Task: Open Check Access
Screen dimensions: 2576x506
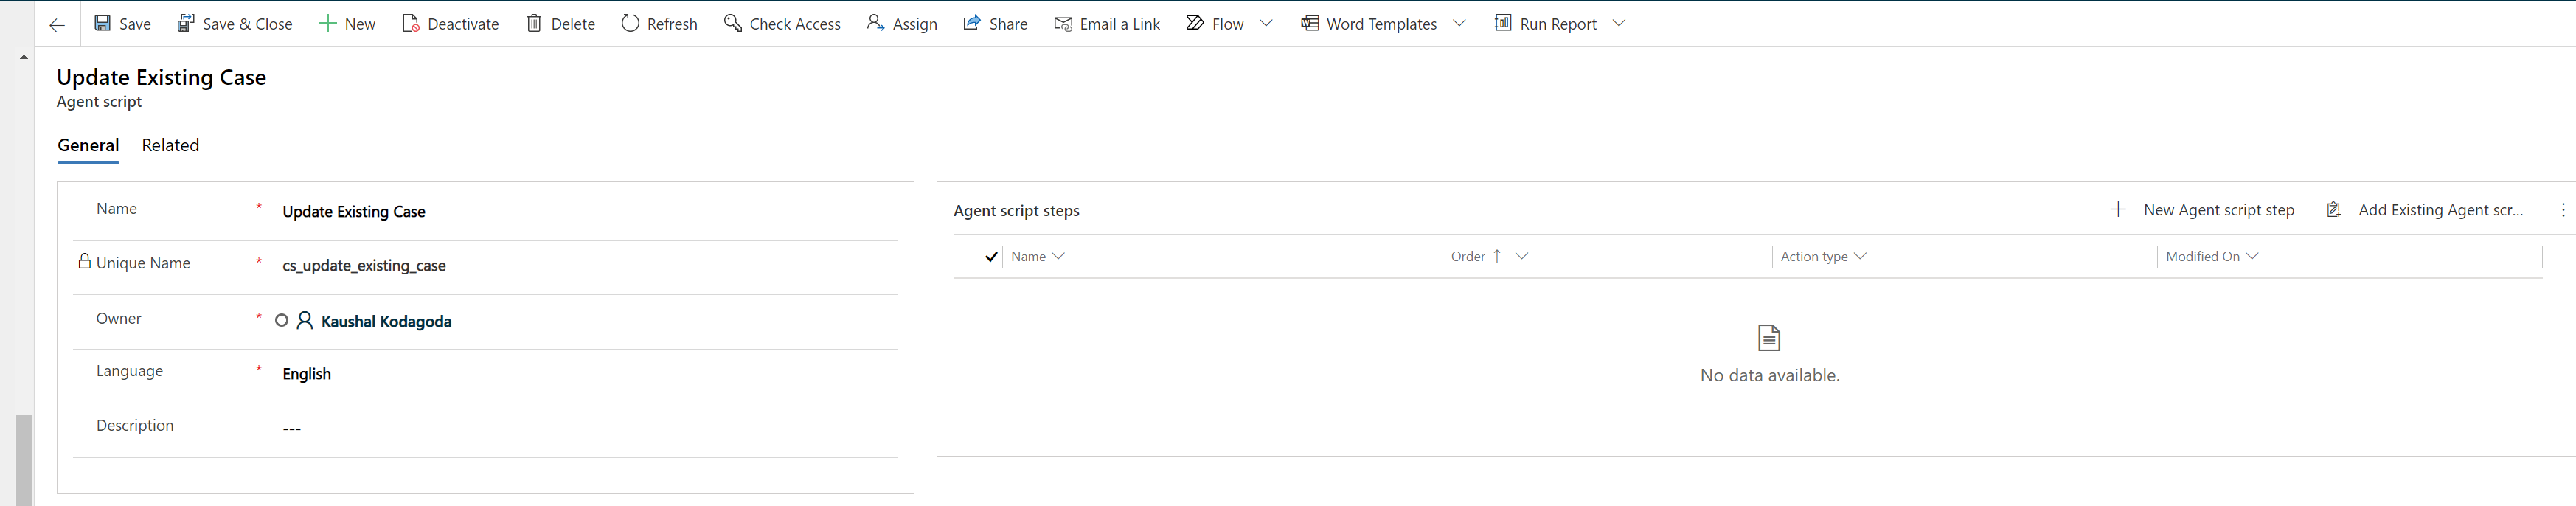Action: pos(782,24)
